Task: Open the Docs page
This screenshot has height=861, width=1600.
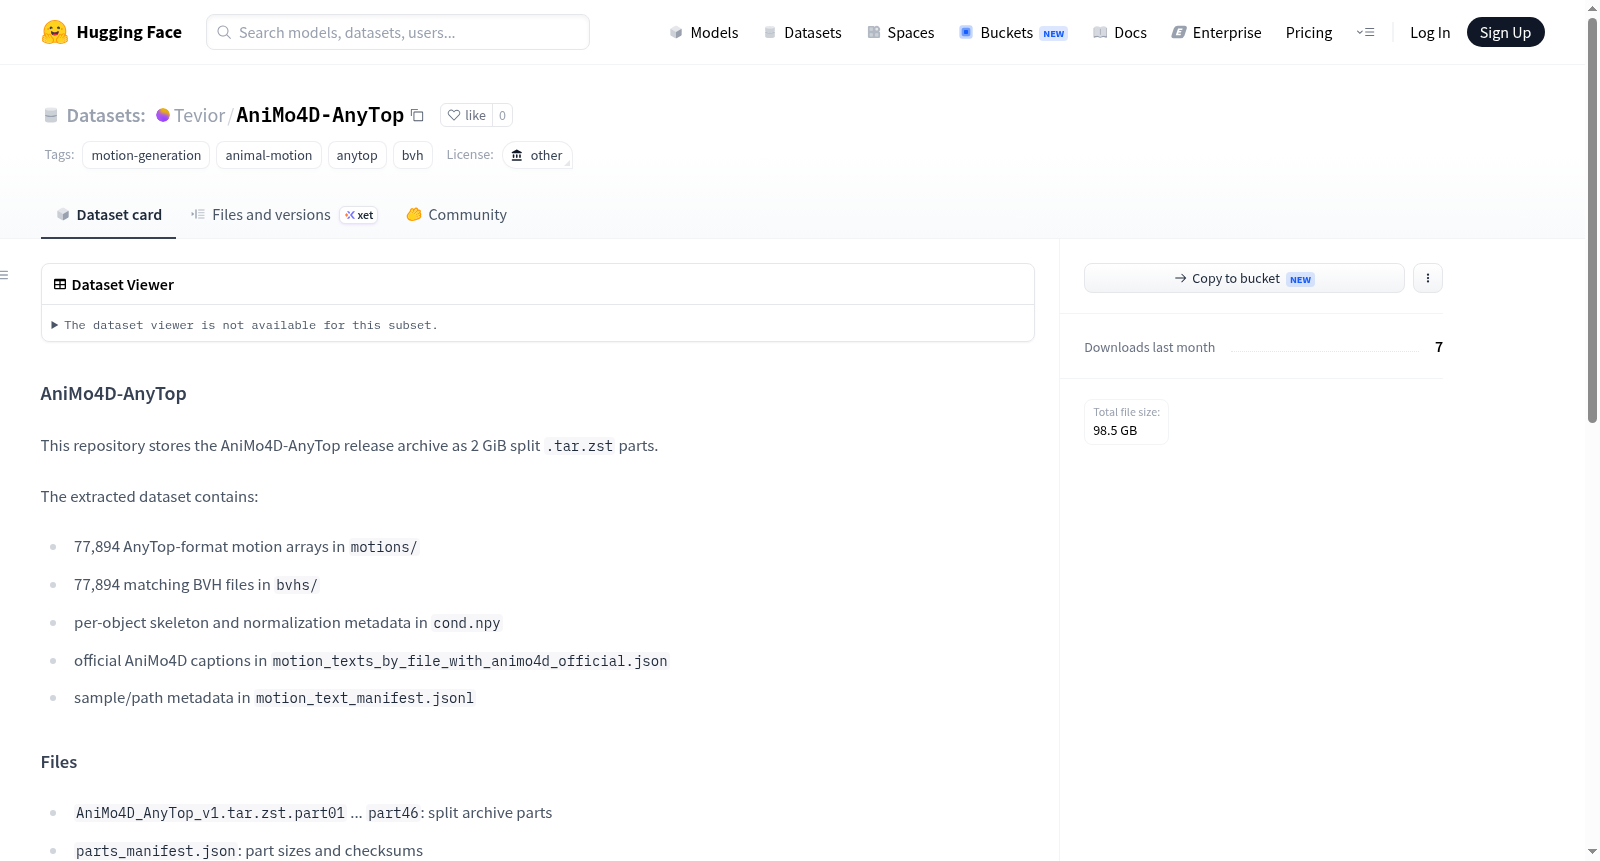Action: pos(1120,32)
